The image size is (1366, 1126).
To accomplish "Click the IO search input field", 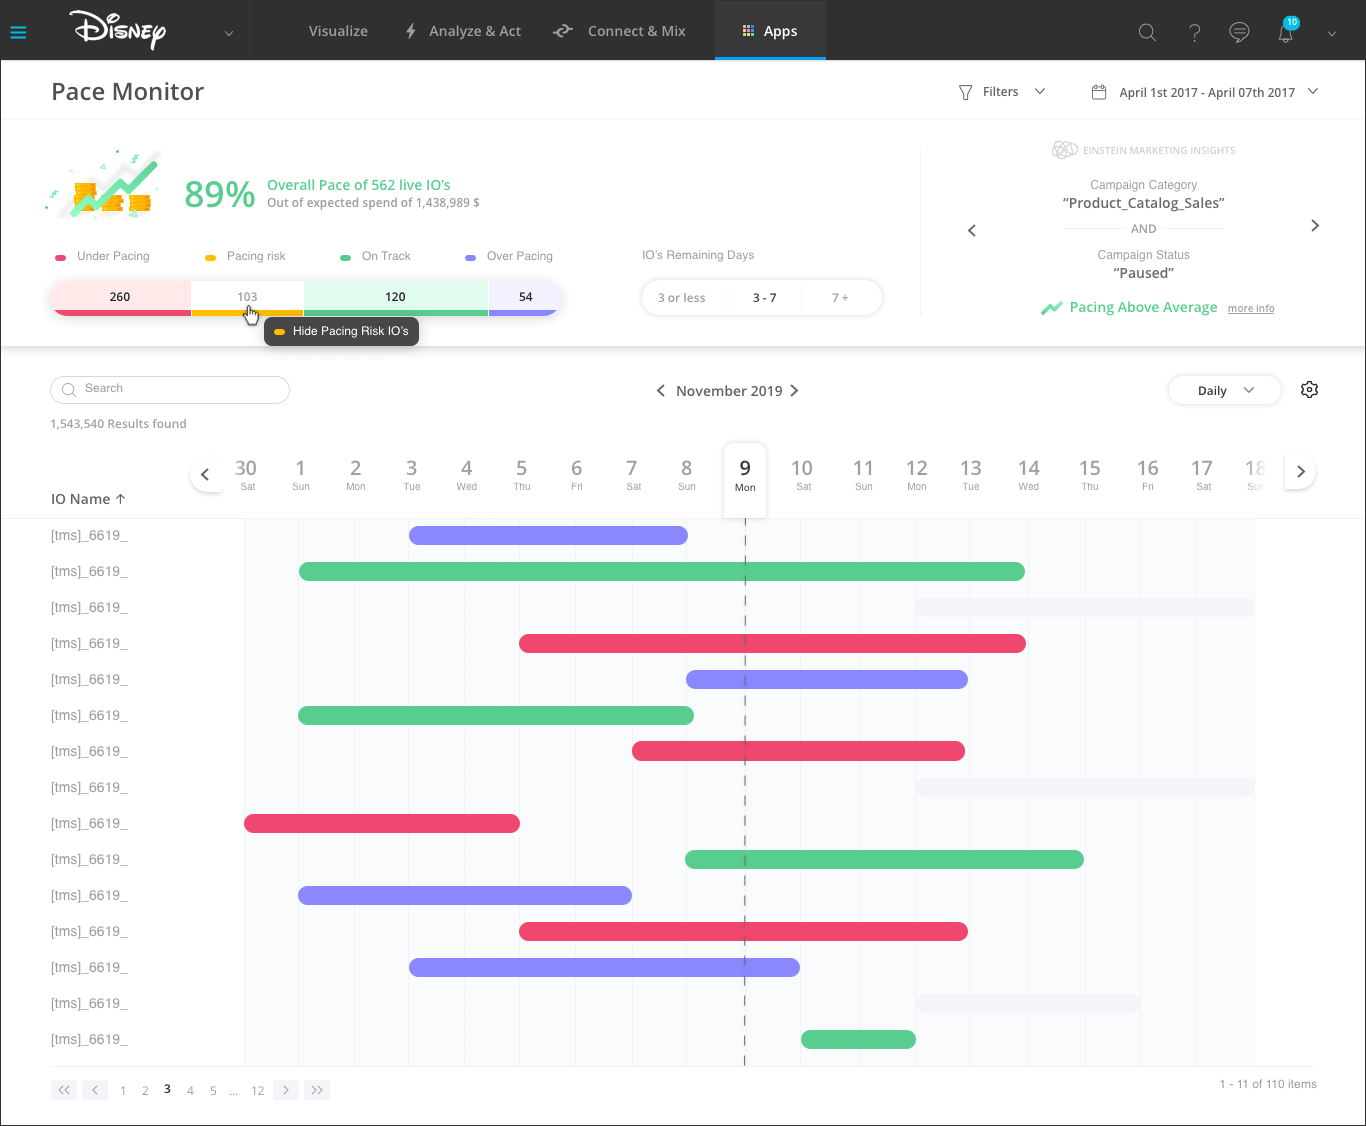I will coord(170,389).
